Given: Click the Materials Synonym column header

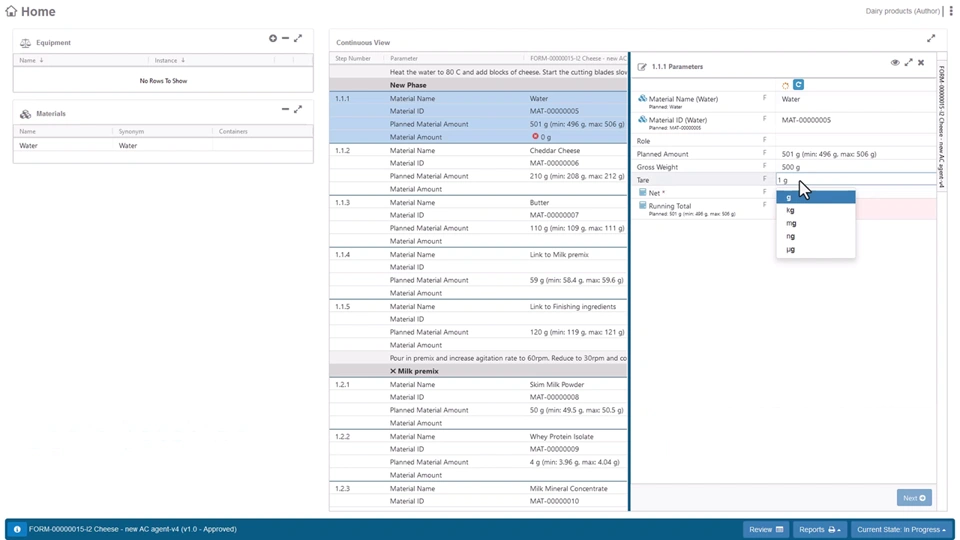Looking at the screenshot, I should [x=131, y=132].
